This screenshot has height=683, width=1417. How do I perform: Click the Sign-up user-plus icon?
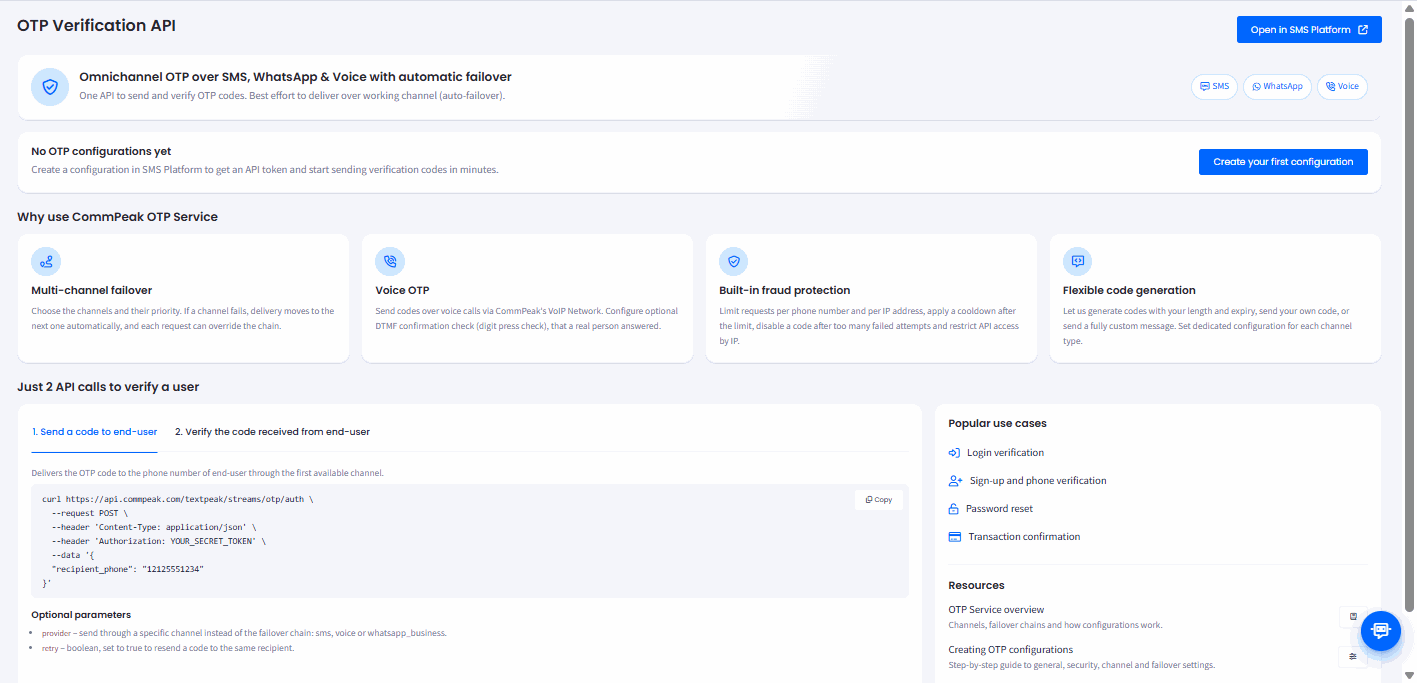click(956, 481)
